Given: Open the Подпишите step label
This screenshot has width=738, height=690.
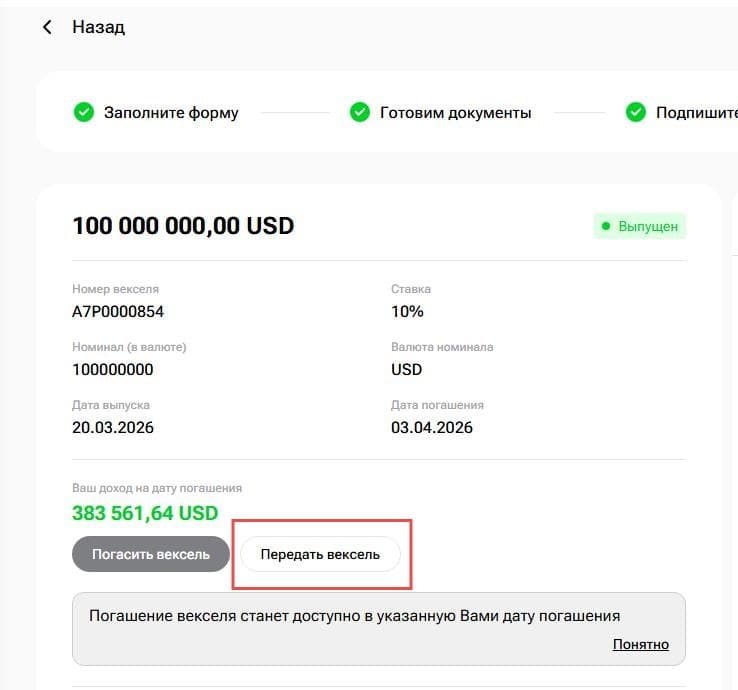Looking at the screenshot, I should coord(696,112).
